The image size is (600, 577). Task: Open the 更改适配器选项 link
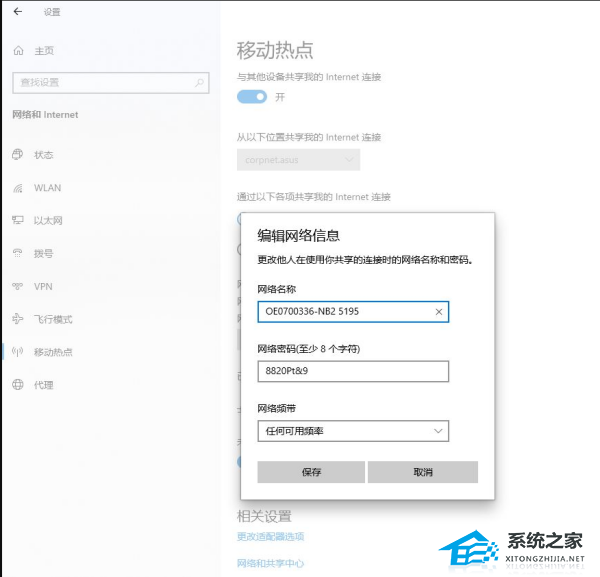tap(270, 537)
